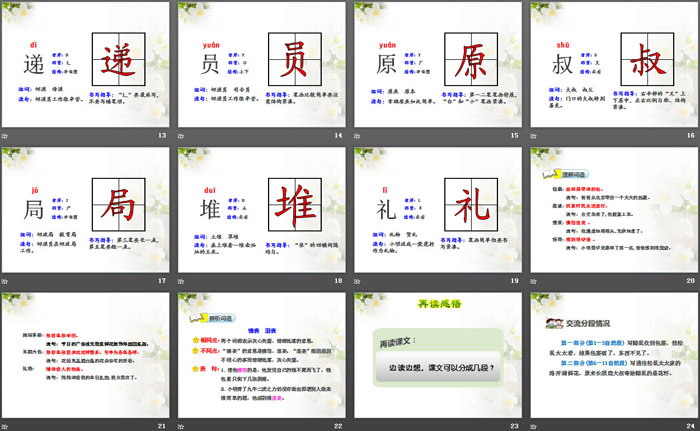The height and width of the screenshot is (431, 700).
Task: Click the red 原 character grid on slide 15
Action: click(x=471, y=59)
